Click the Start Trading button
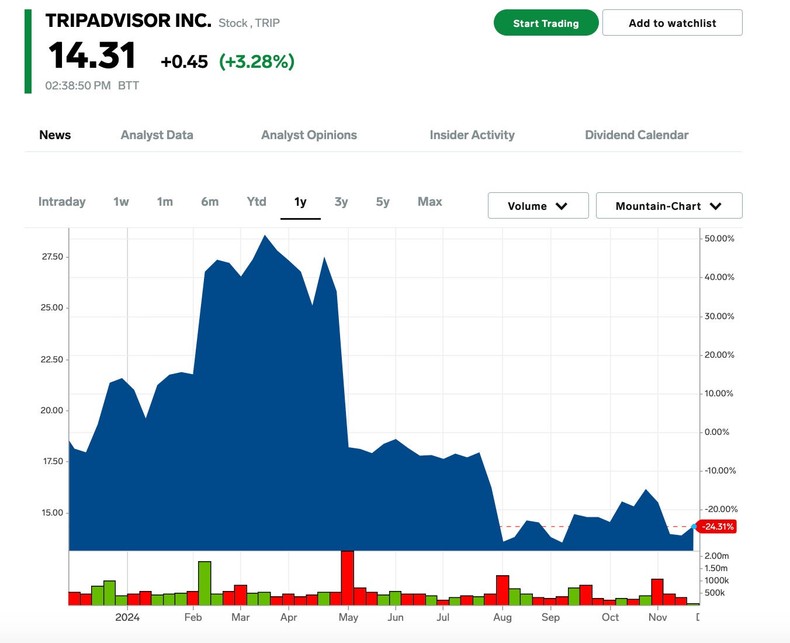This screenshot has height=643, width=790. click(x=545, y=23)
